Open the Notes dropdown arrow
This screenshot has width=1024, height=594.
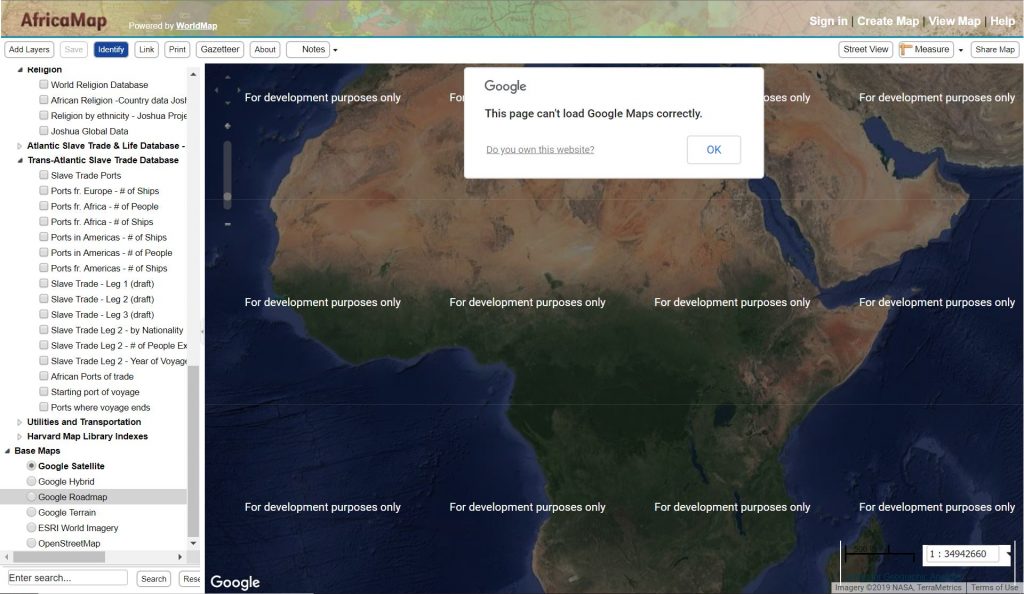(x=335, y=50)
